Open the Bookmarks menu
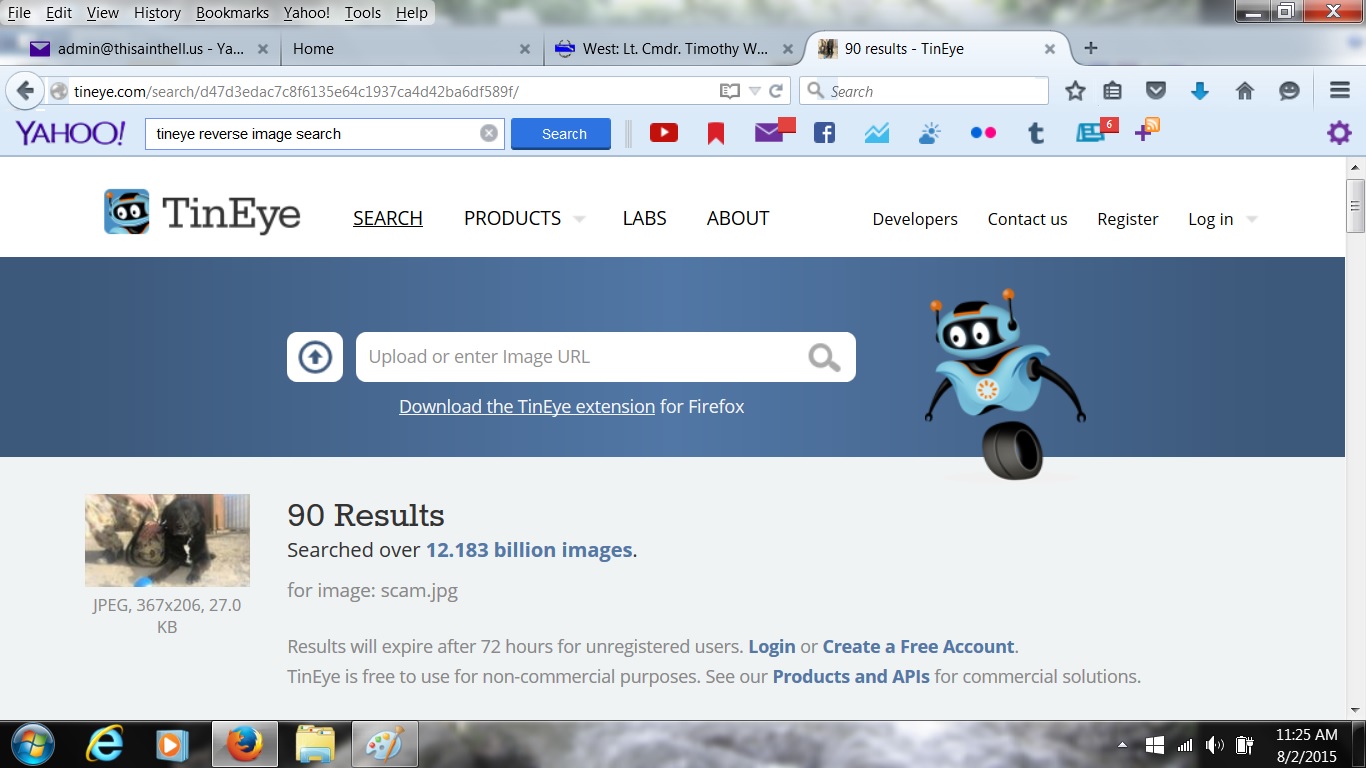The image size is (1366, 768). [x=232, y=13]
